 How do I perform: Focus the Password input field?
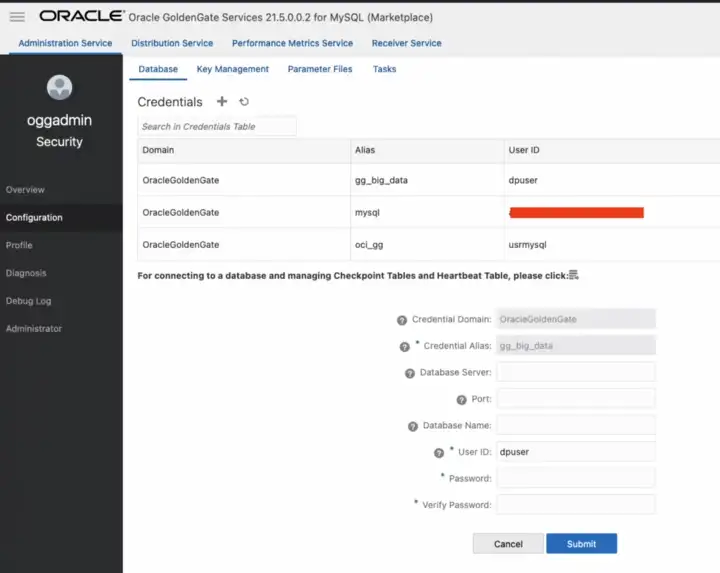(x=576, y=478)
